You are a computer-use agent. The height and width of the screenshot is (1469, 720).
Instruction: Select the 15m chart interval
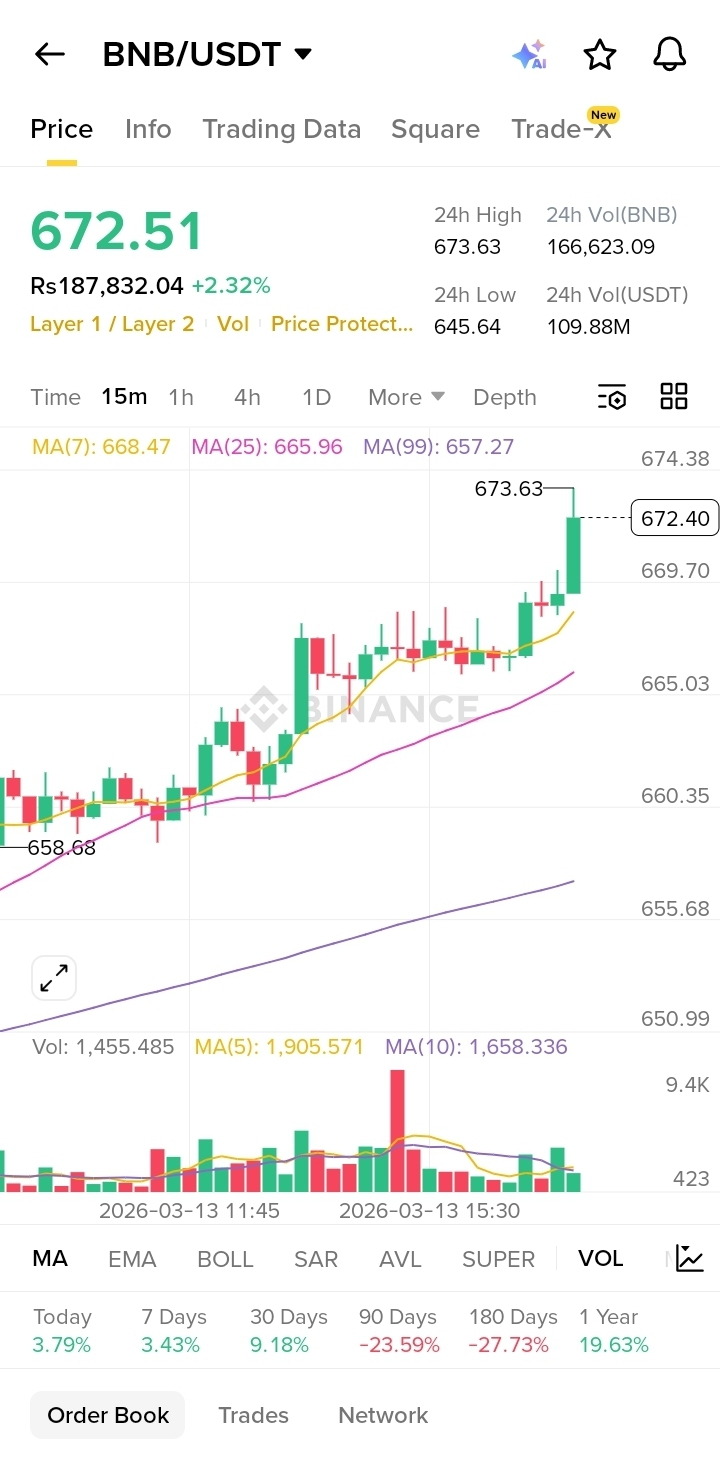point(124,397)
